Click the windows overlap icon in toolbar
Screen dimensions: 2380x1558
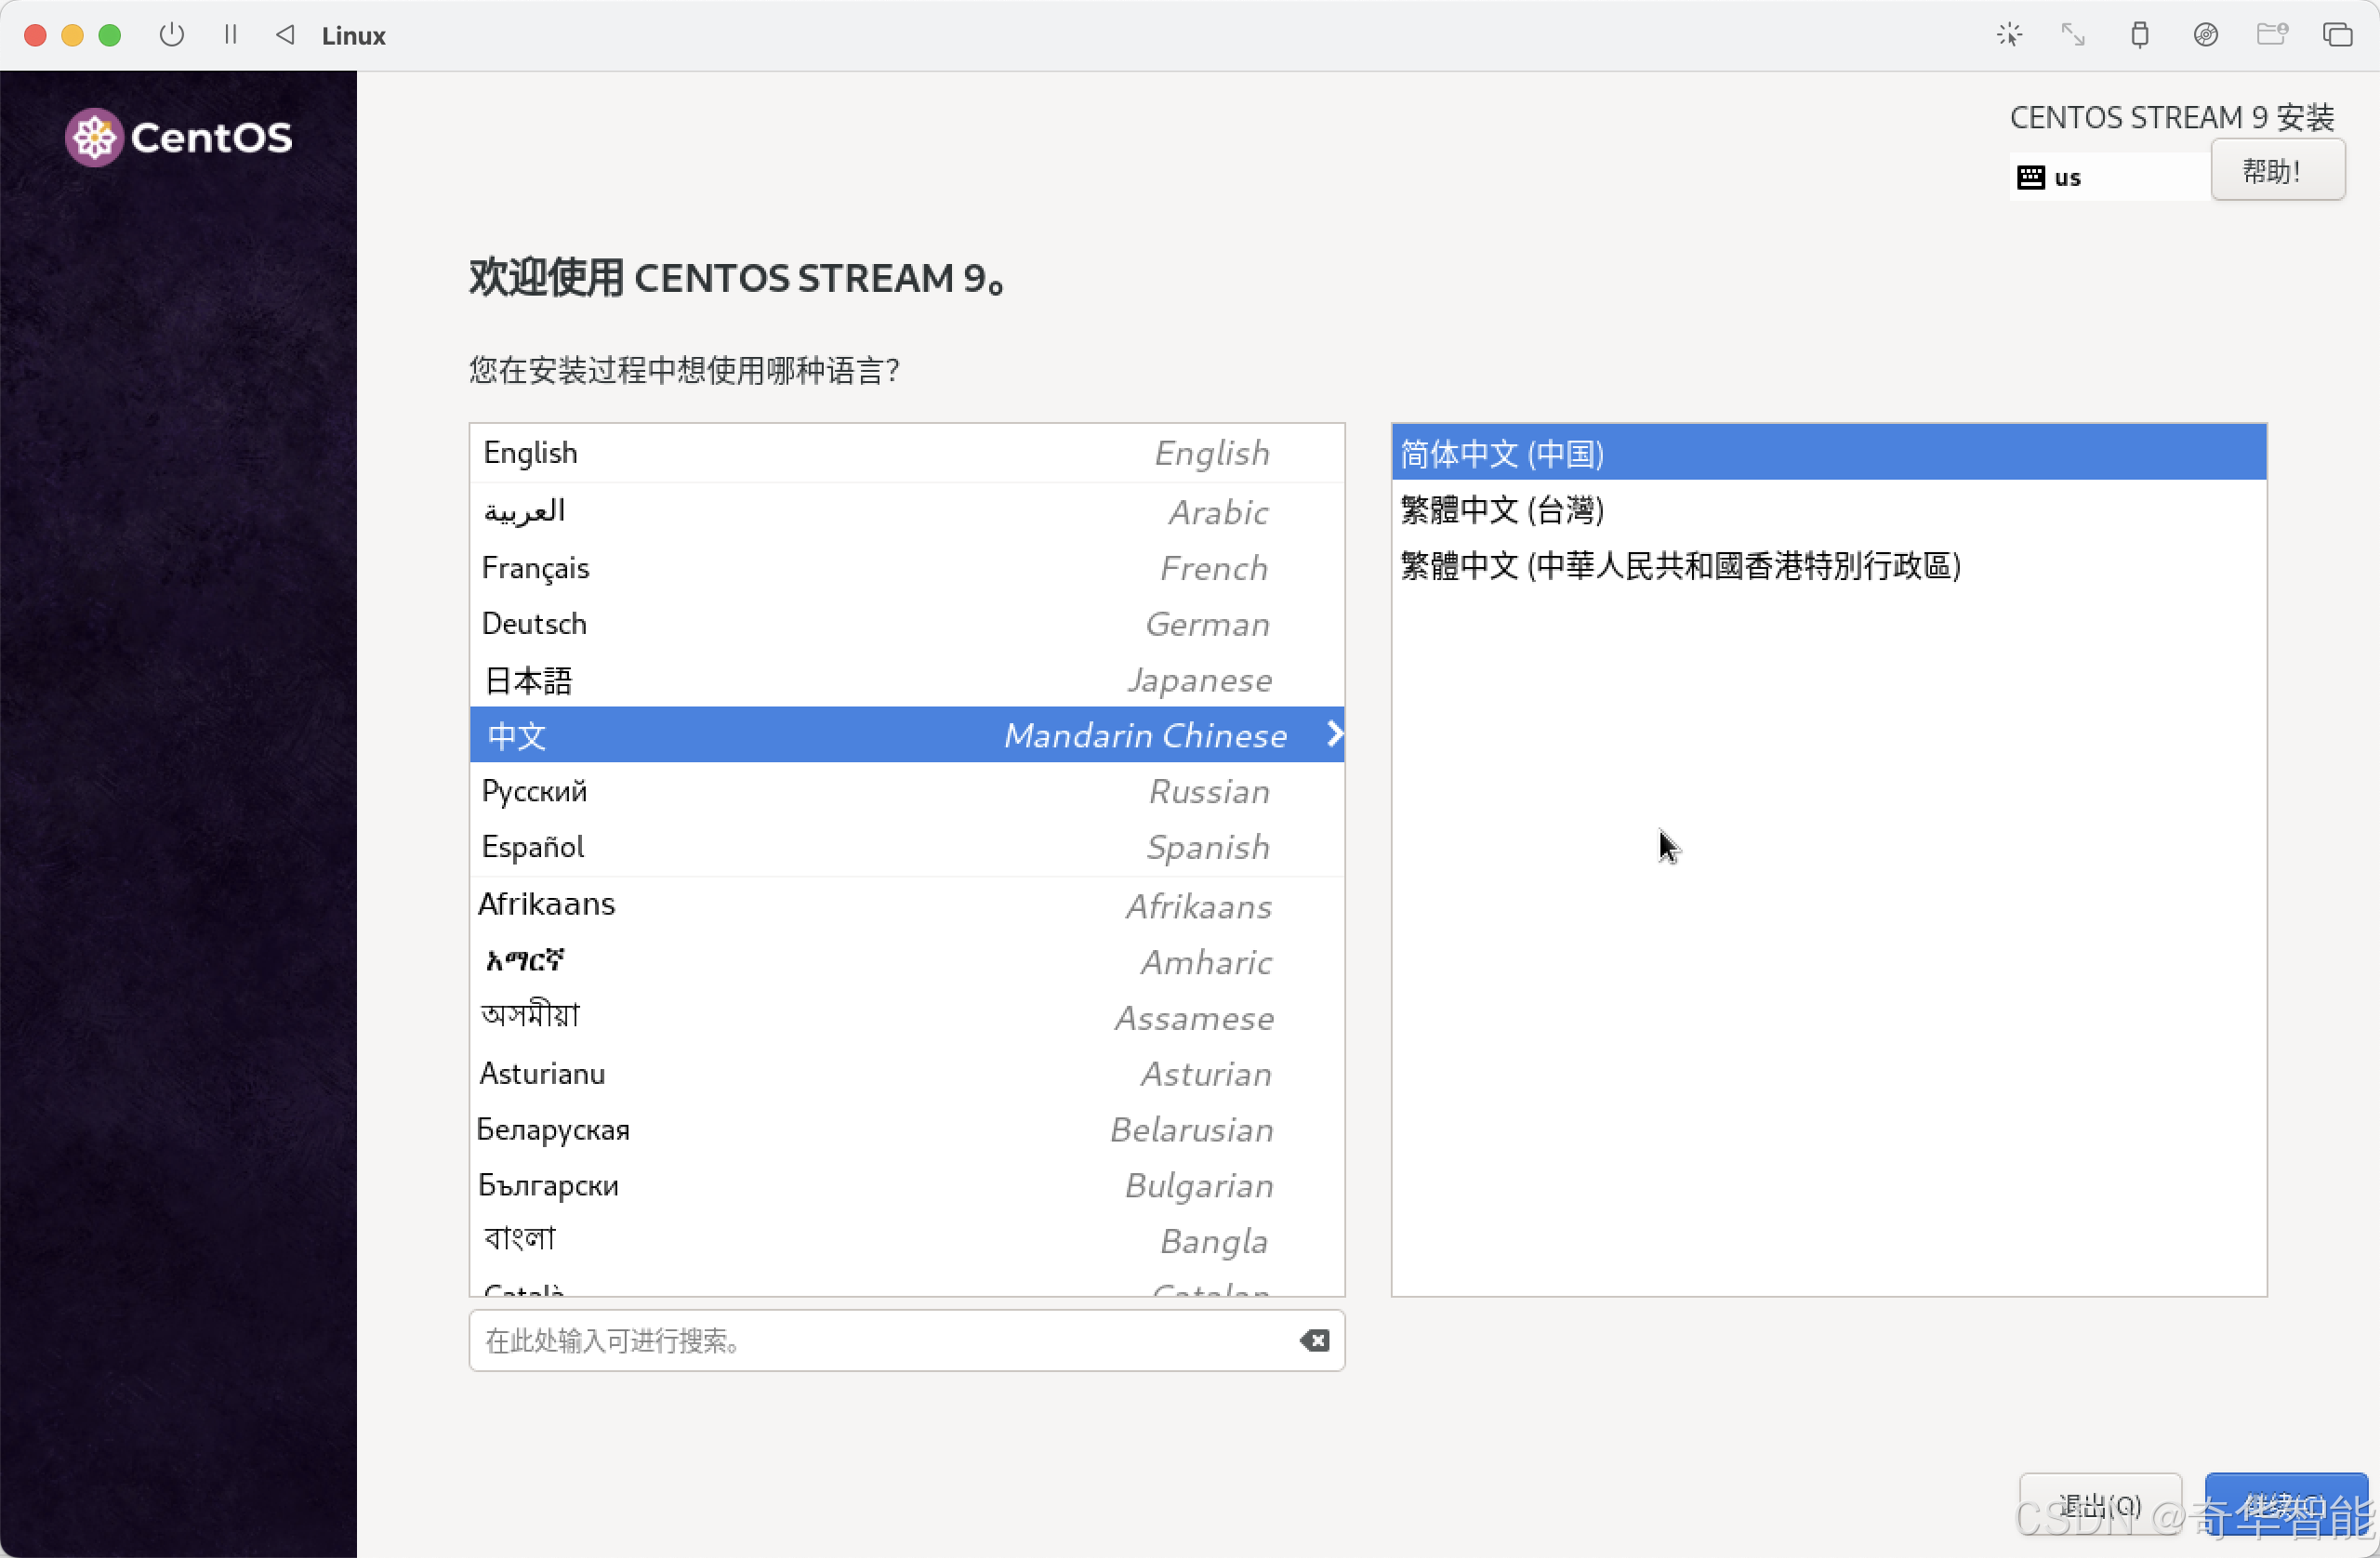click(x=2337, y=35)
